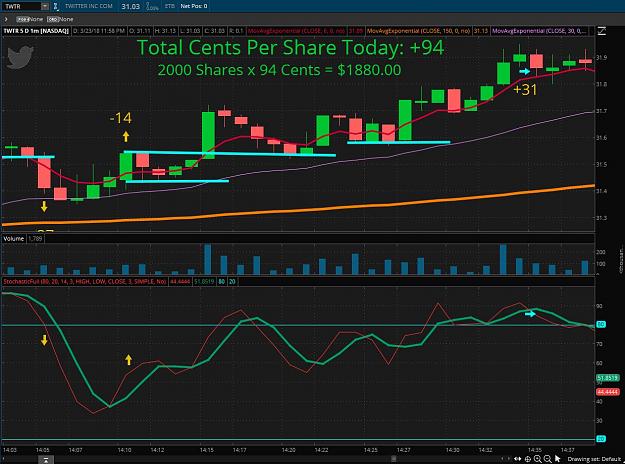Click the chart maximize icon at top right
Screen dimensions: 625x464
point(601,31)
